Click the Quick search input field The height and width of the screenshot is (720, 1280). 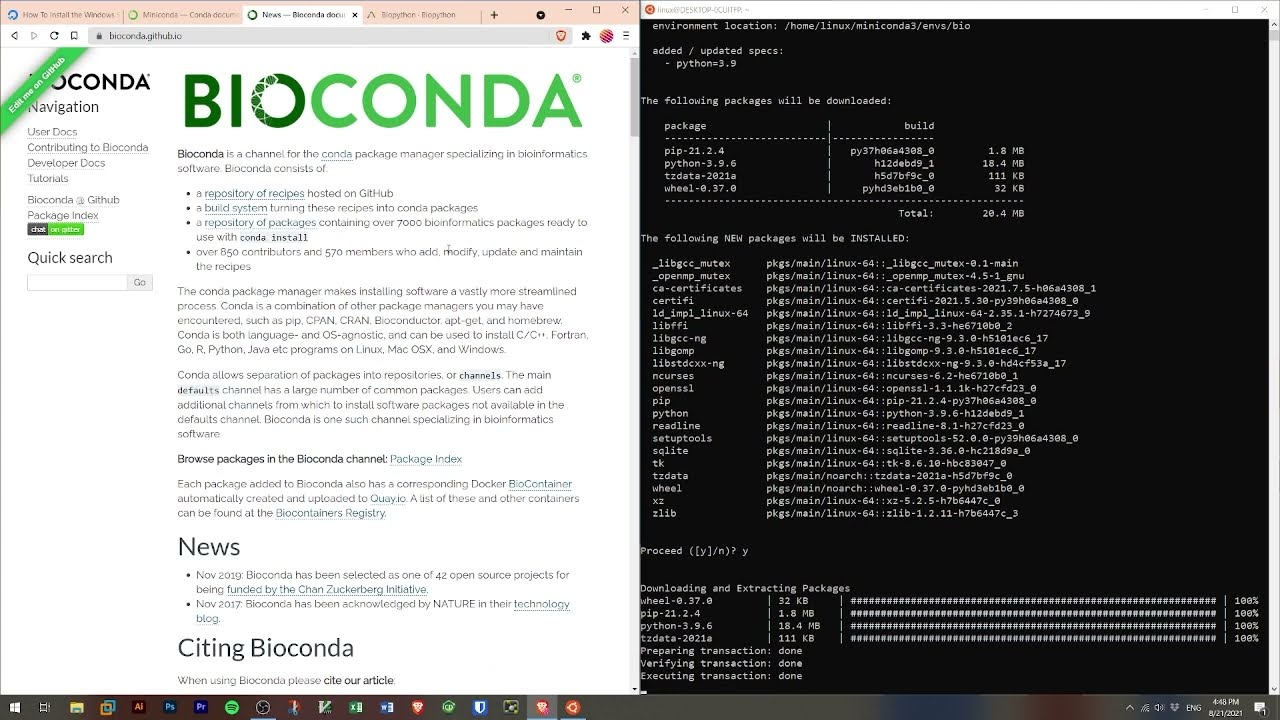(77, 282)
